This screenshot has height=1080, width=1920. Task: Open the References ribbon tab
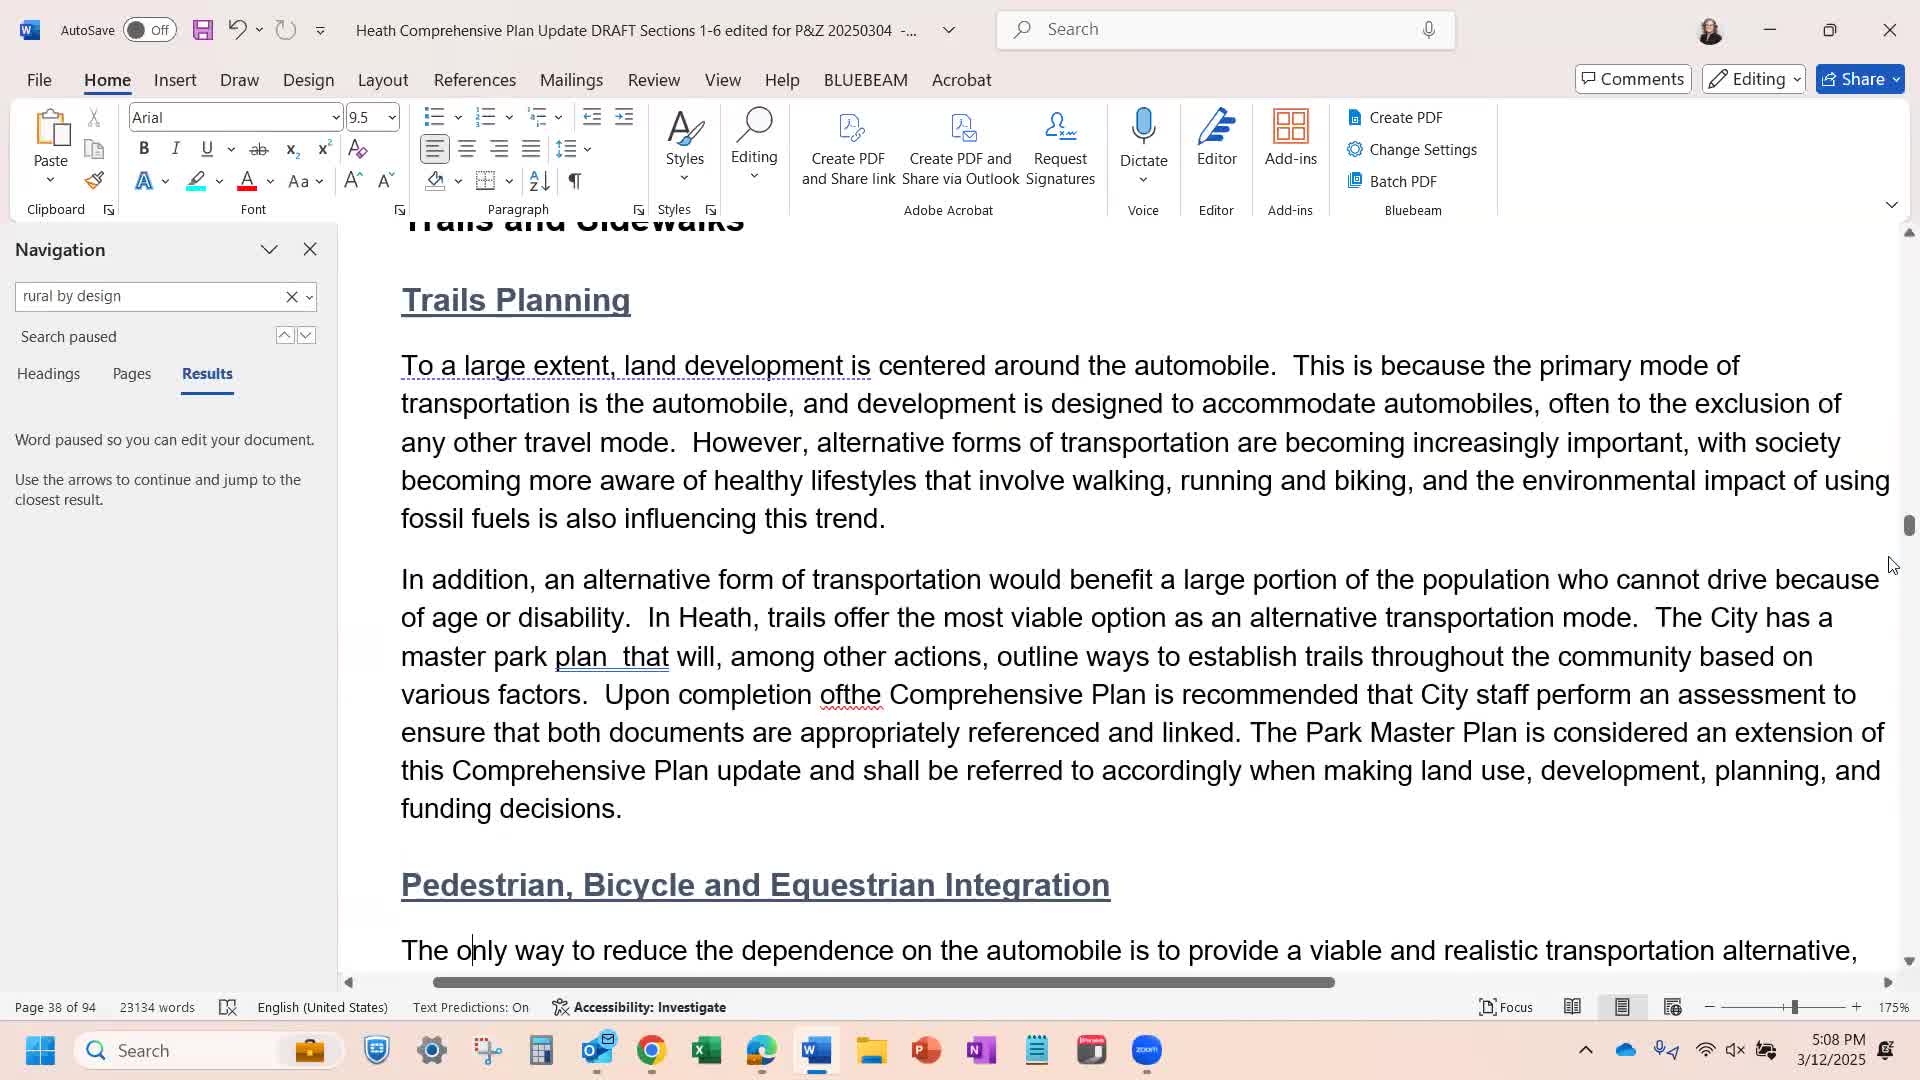tap(474, 80)
